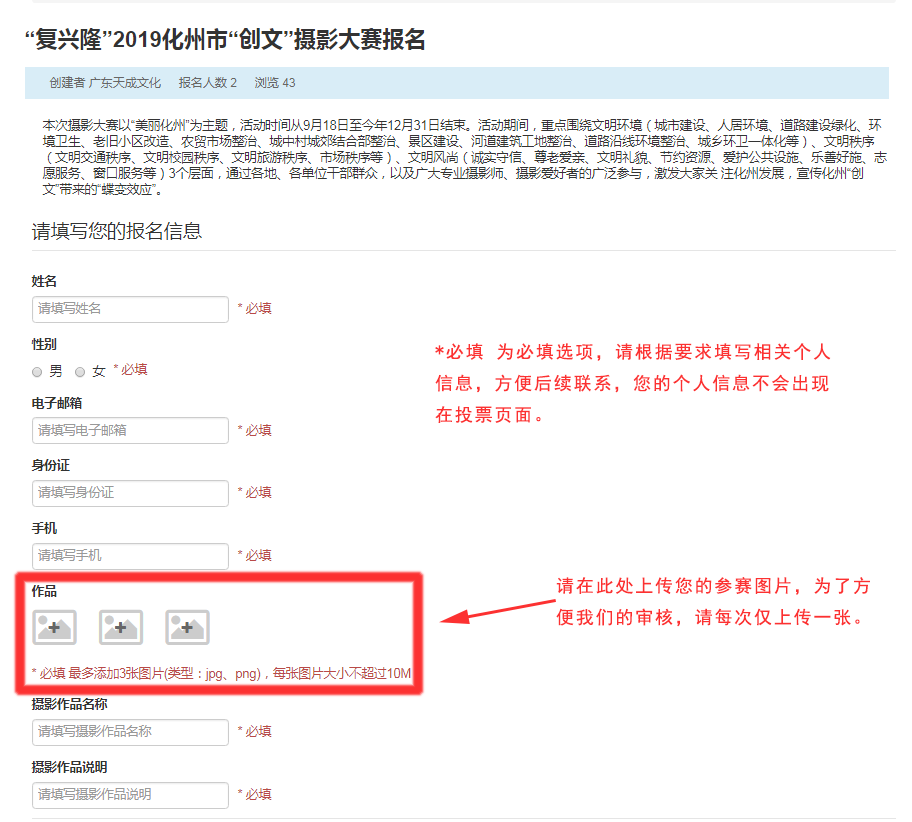Click the 手机 phone number input field
This screenshot has height=822, width=912.
click(x=130, y=556)
